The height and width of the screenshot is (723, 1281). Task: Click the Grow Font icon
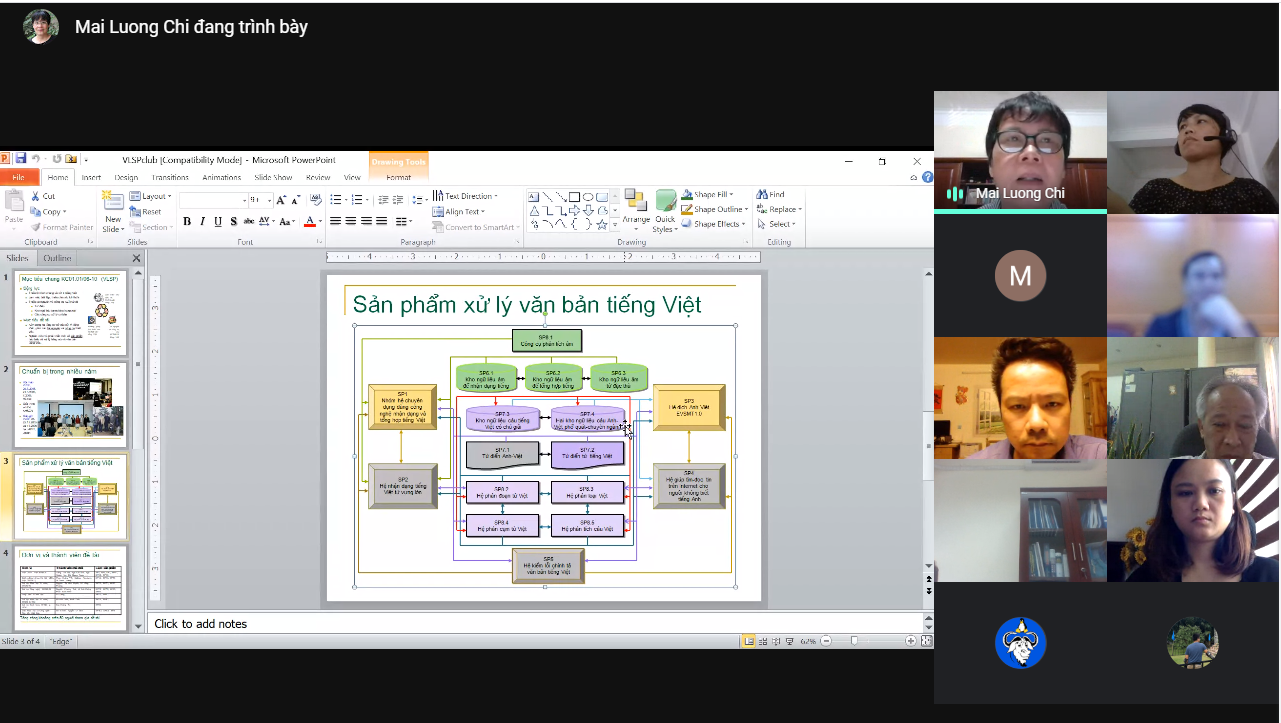point(282,201)
